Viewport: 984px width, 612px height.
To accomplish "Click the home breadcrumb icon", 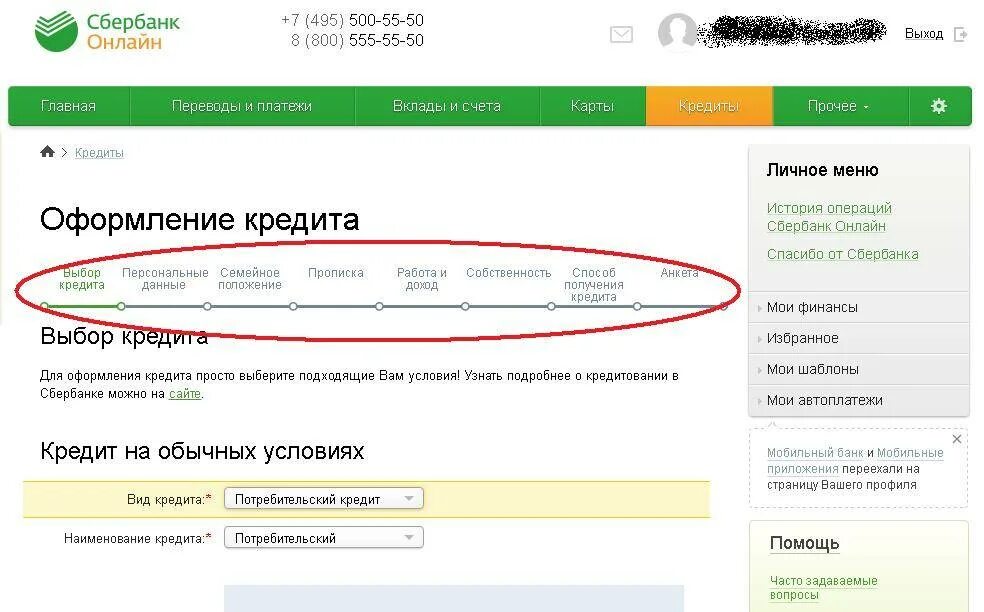I will point(47,152).
